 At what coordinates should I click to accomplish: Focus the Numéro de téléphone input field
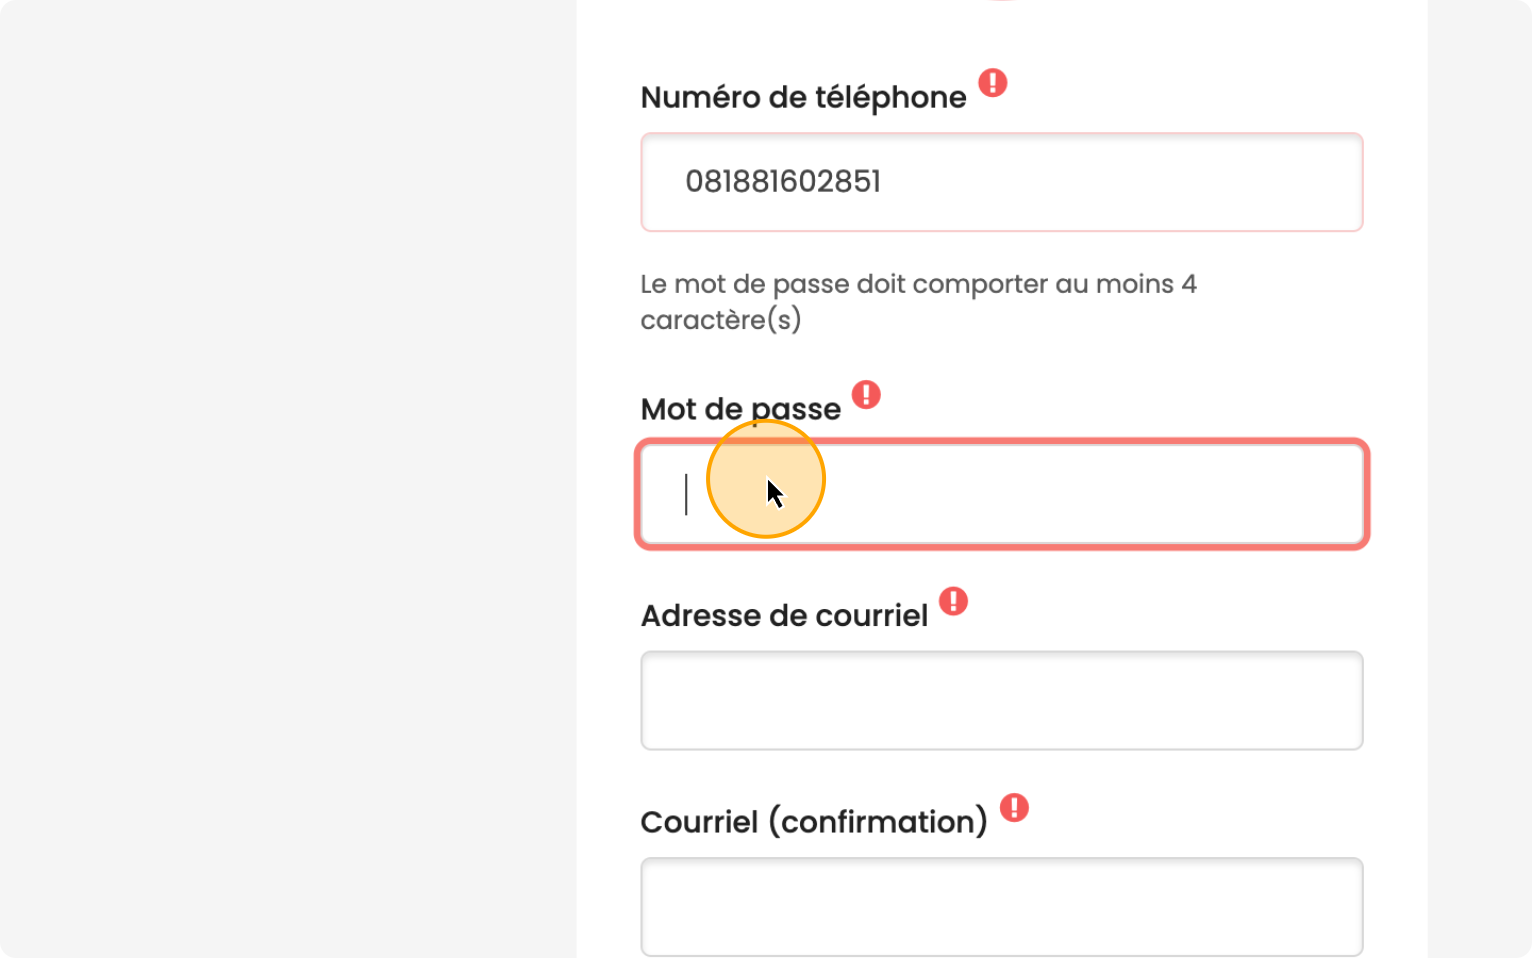coord(1001,182)
